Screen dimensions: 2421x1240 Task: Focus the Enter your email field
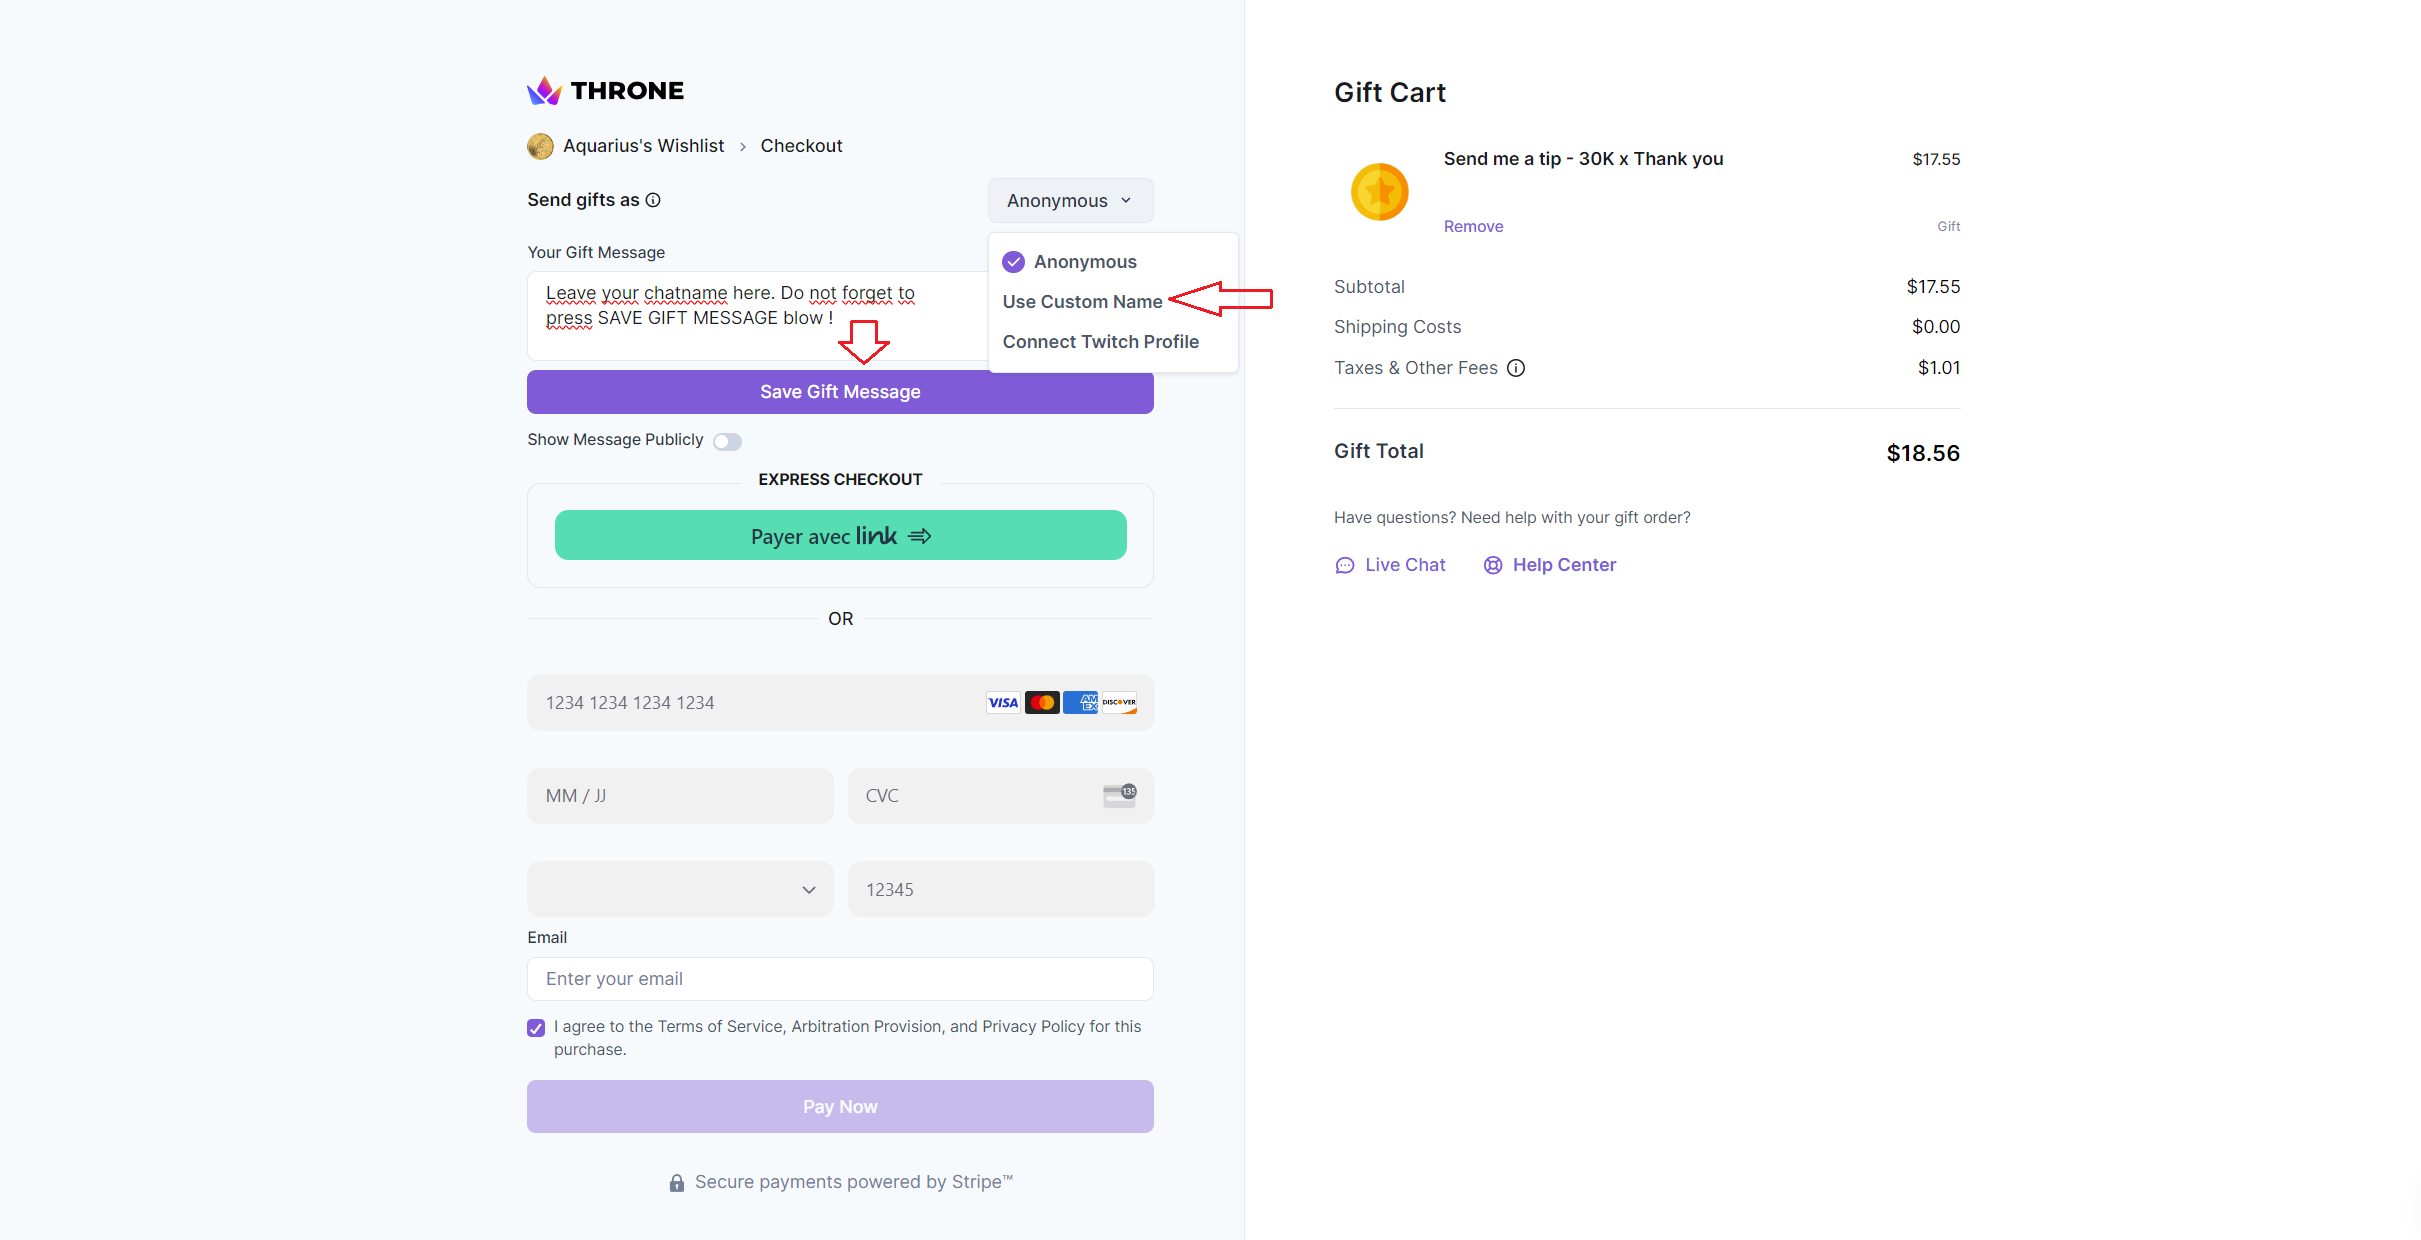click(840, 979)
